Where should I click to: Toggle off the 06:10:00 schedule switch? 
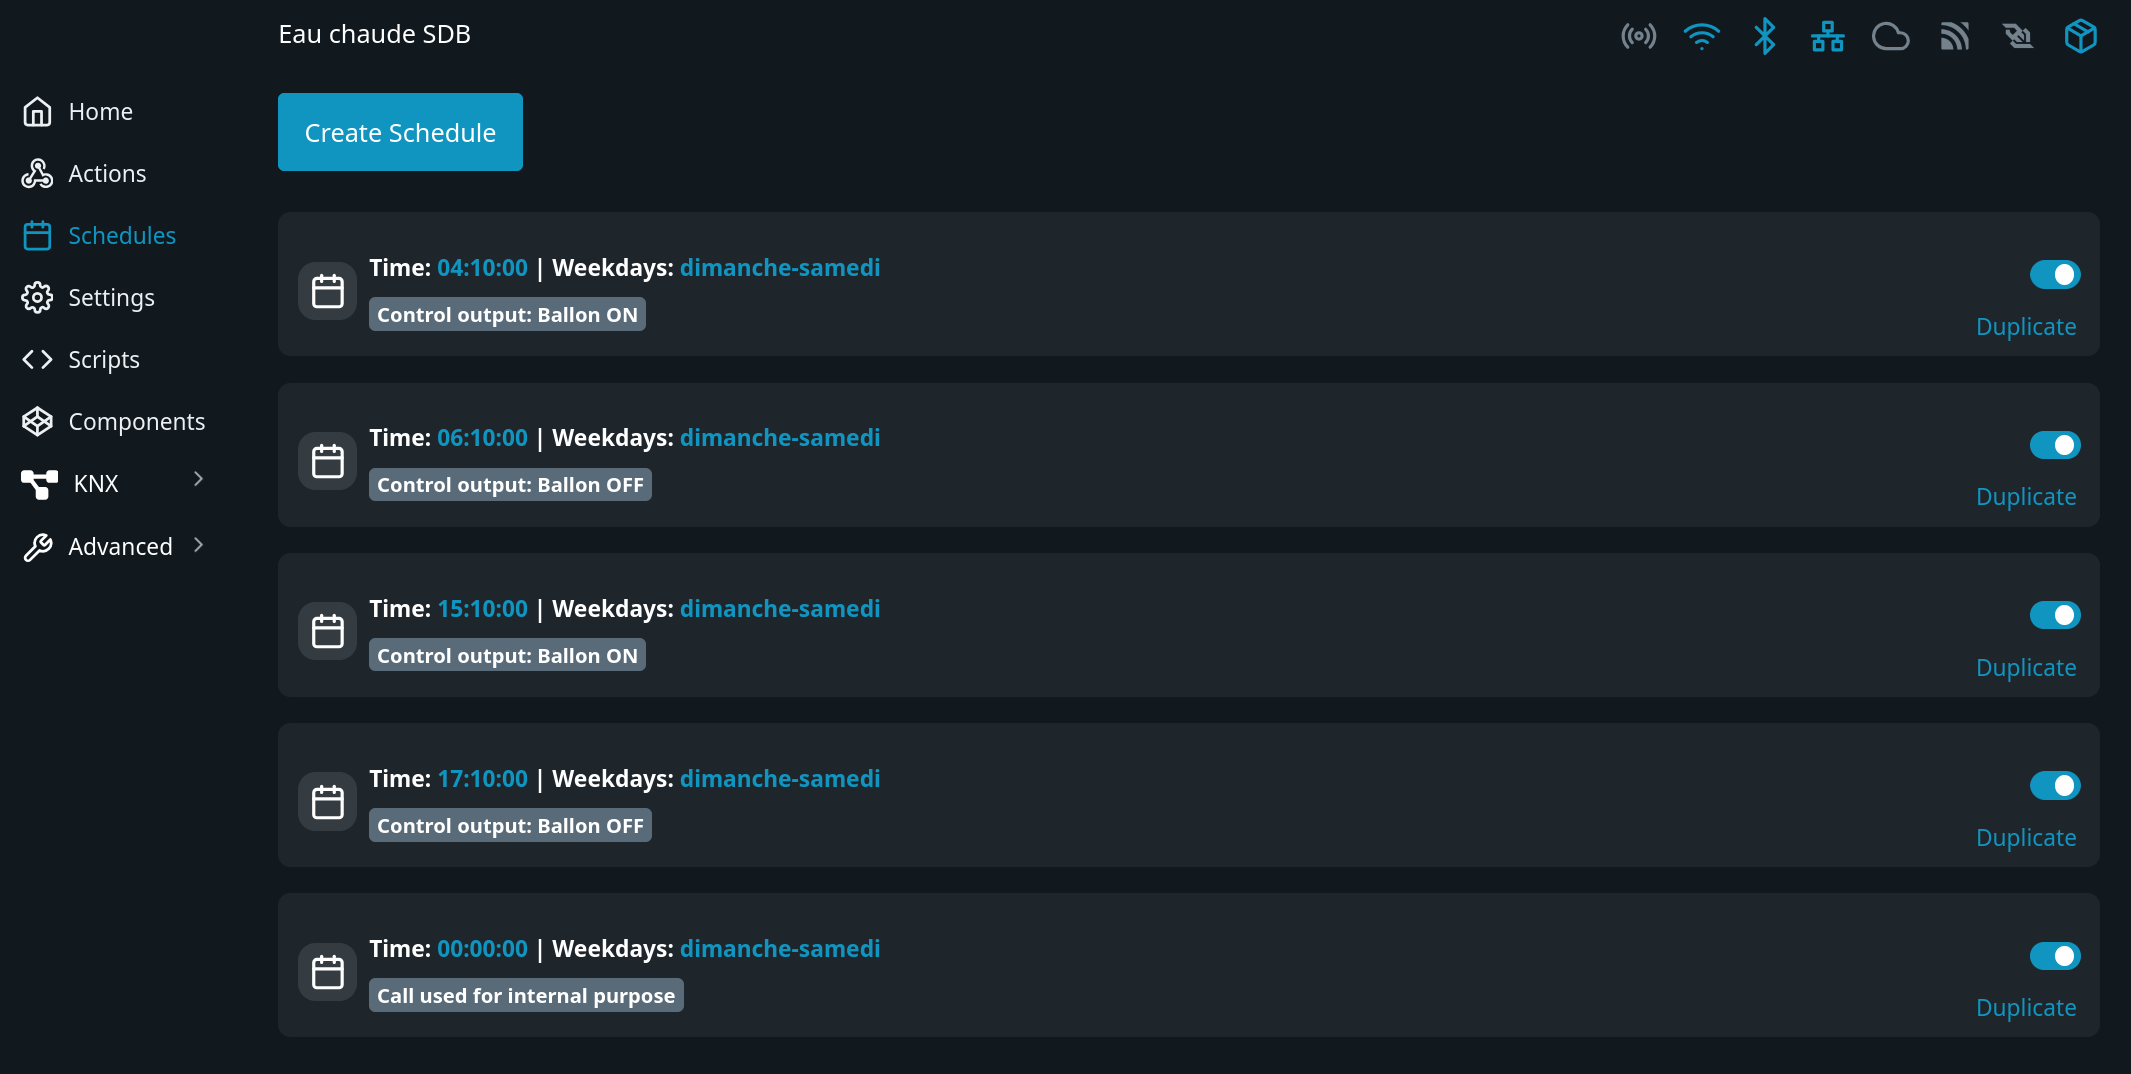(2054, 445)
